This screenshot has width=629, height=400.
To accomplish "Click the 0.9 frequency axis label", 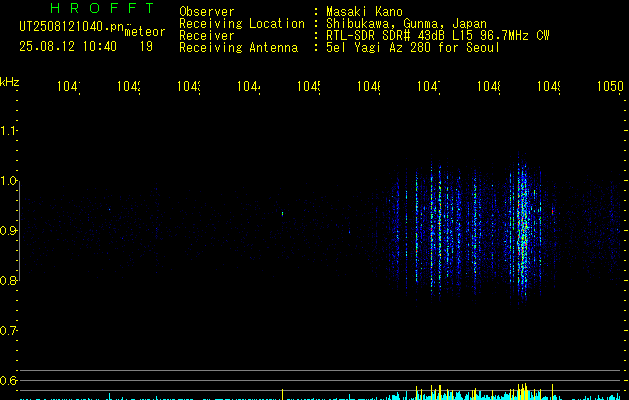I will click(8, 231).
